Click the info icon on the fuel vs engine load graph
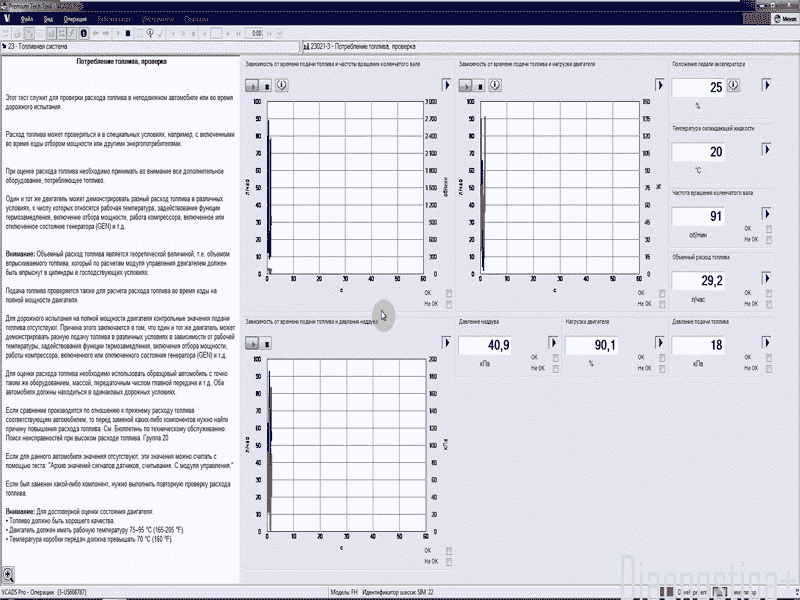 tap(496, 87)
